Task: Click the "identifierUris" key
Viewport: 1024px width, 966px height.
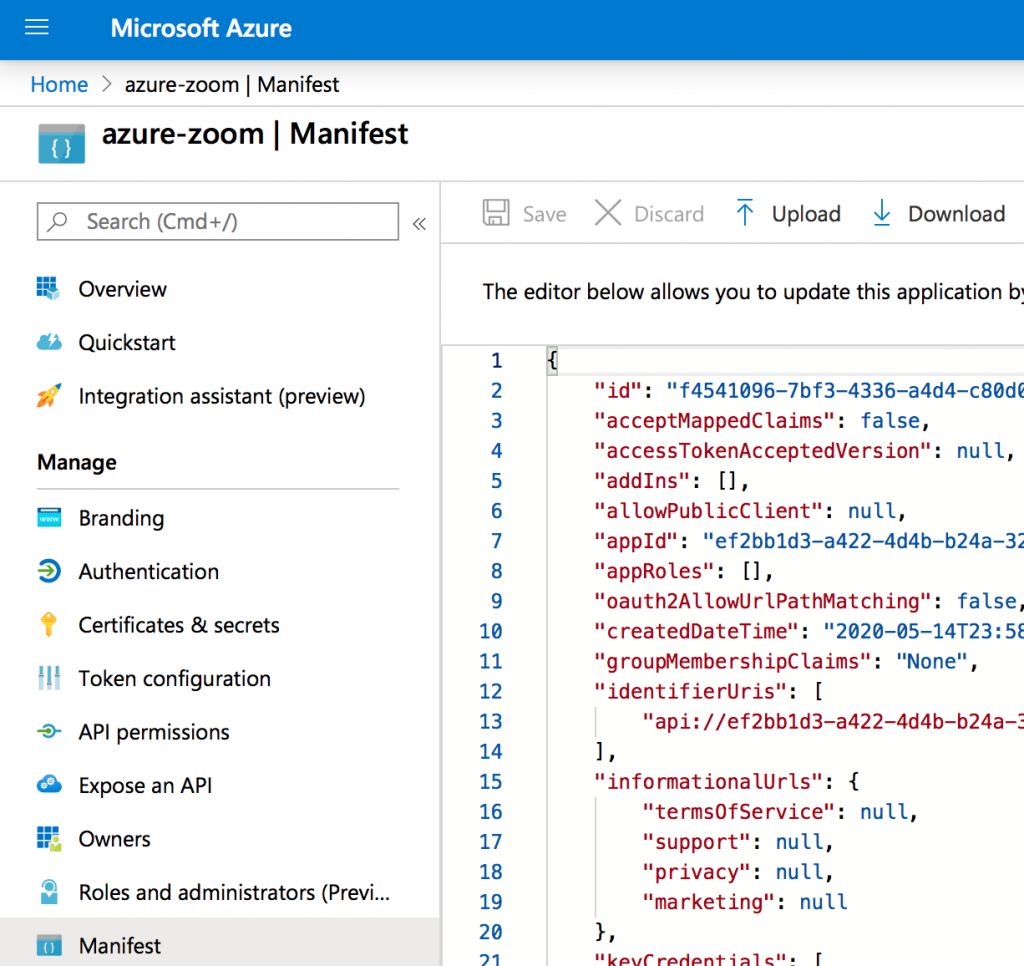Action: 690,691
